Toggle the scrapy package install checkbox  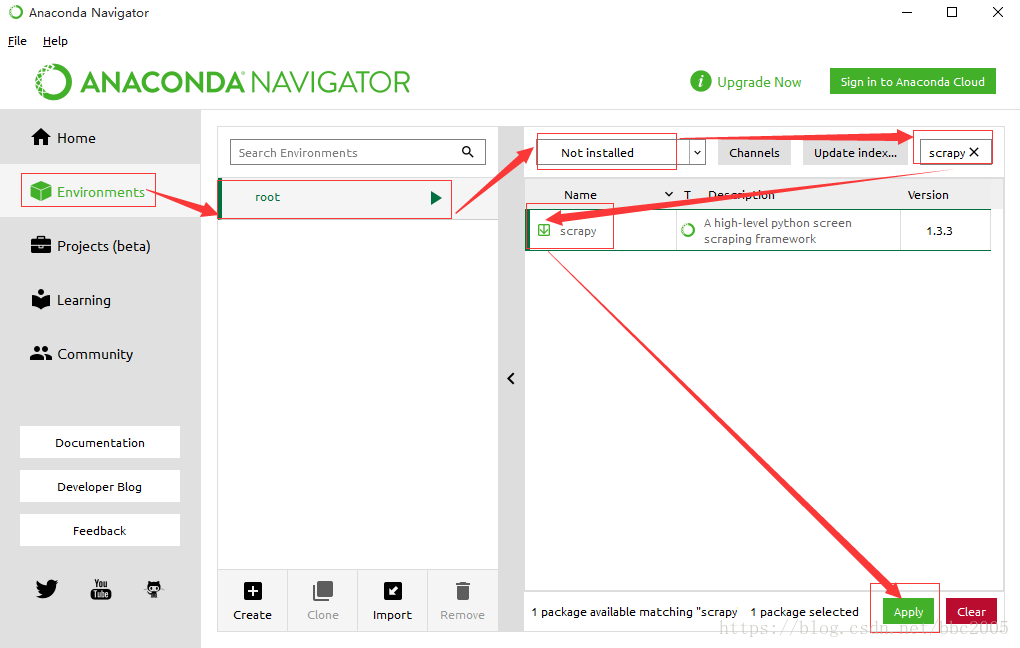tap(544, 230)
